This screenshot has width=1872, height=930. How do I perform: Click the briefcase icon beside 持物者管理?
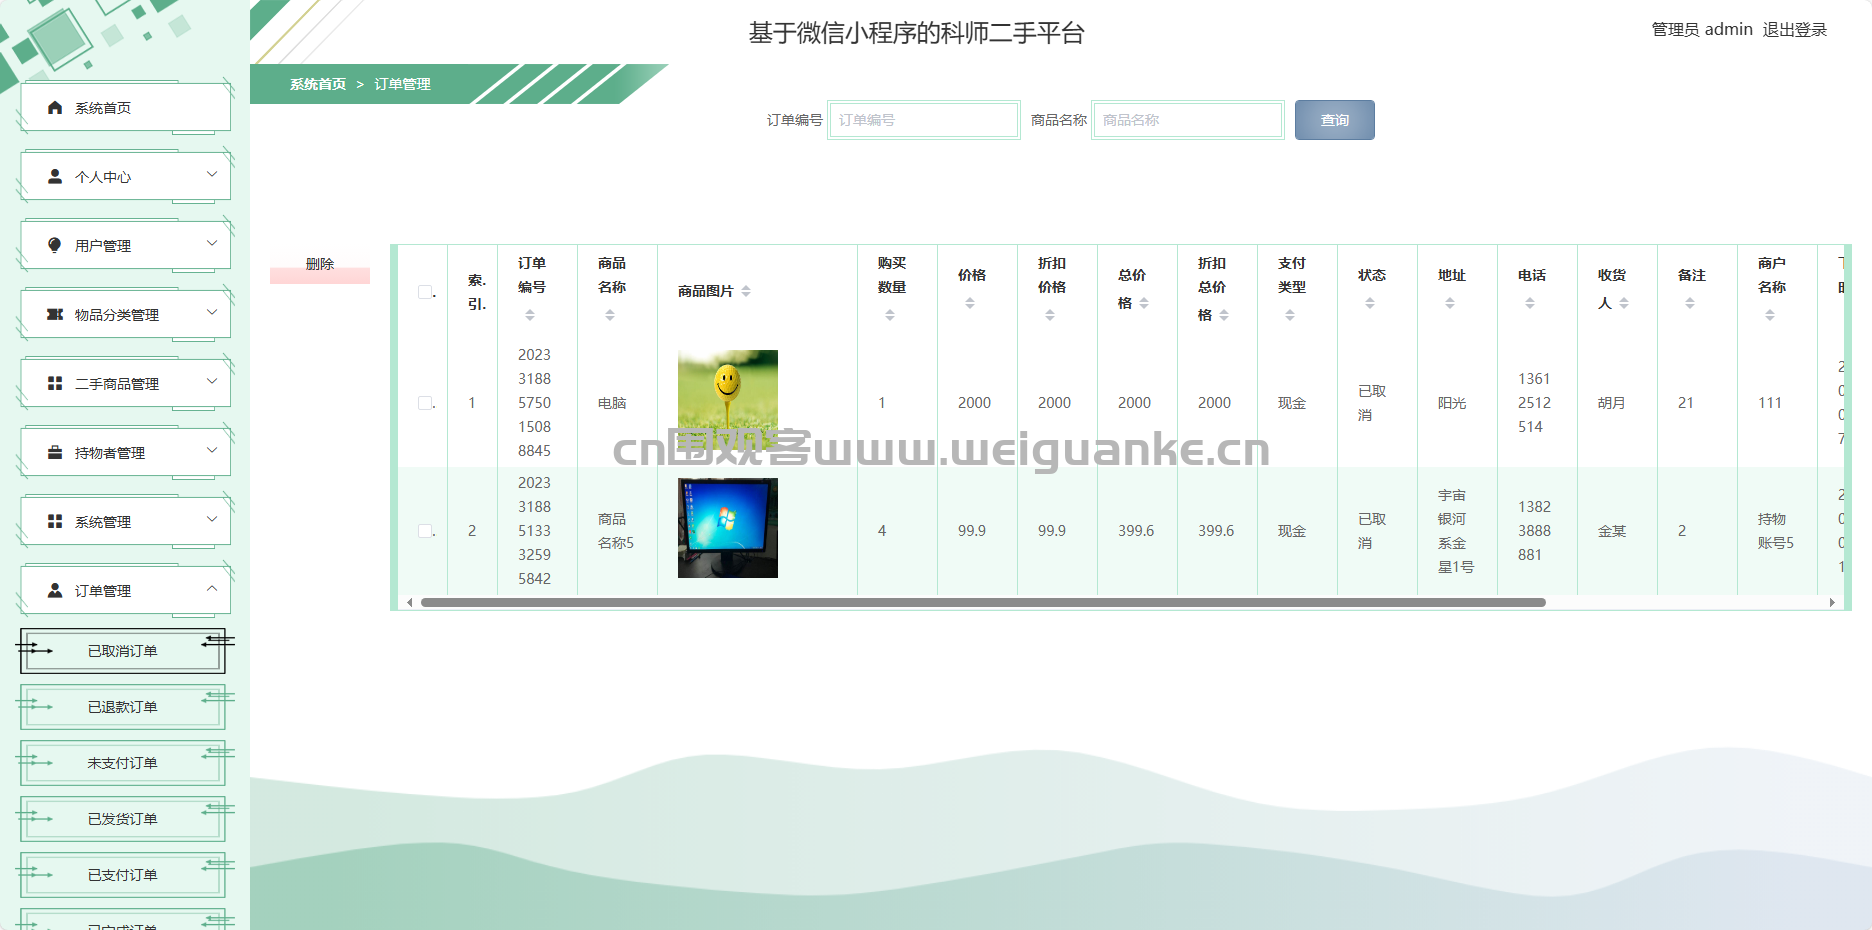(x=55, y=453)
